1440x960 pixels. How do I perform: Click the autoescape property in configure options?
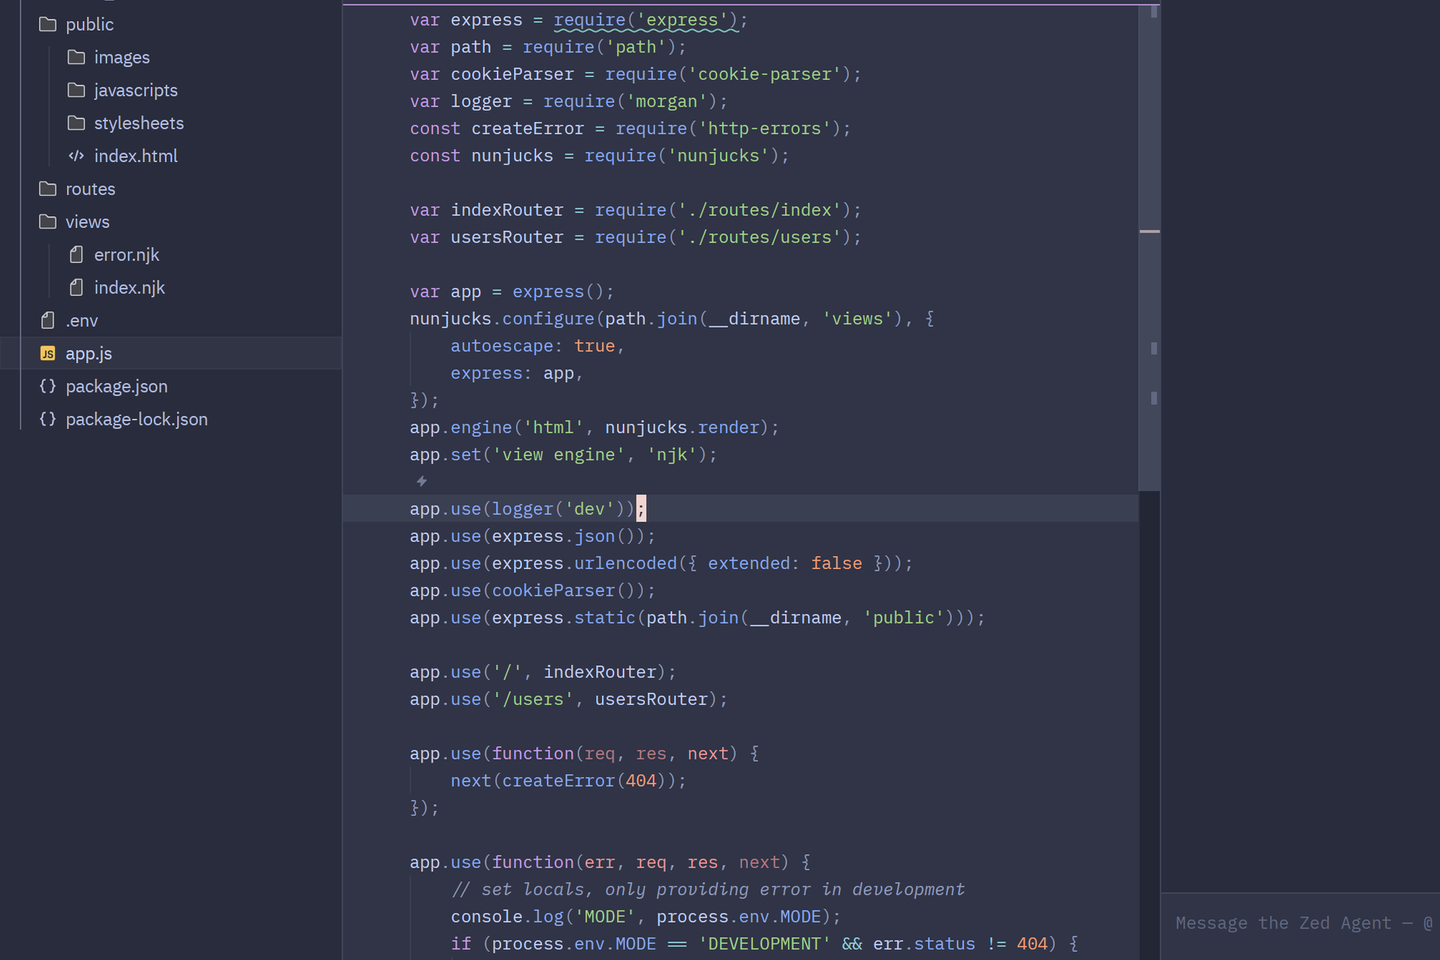coord(502,346)
